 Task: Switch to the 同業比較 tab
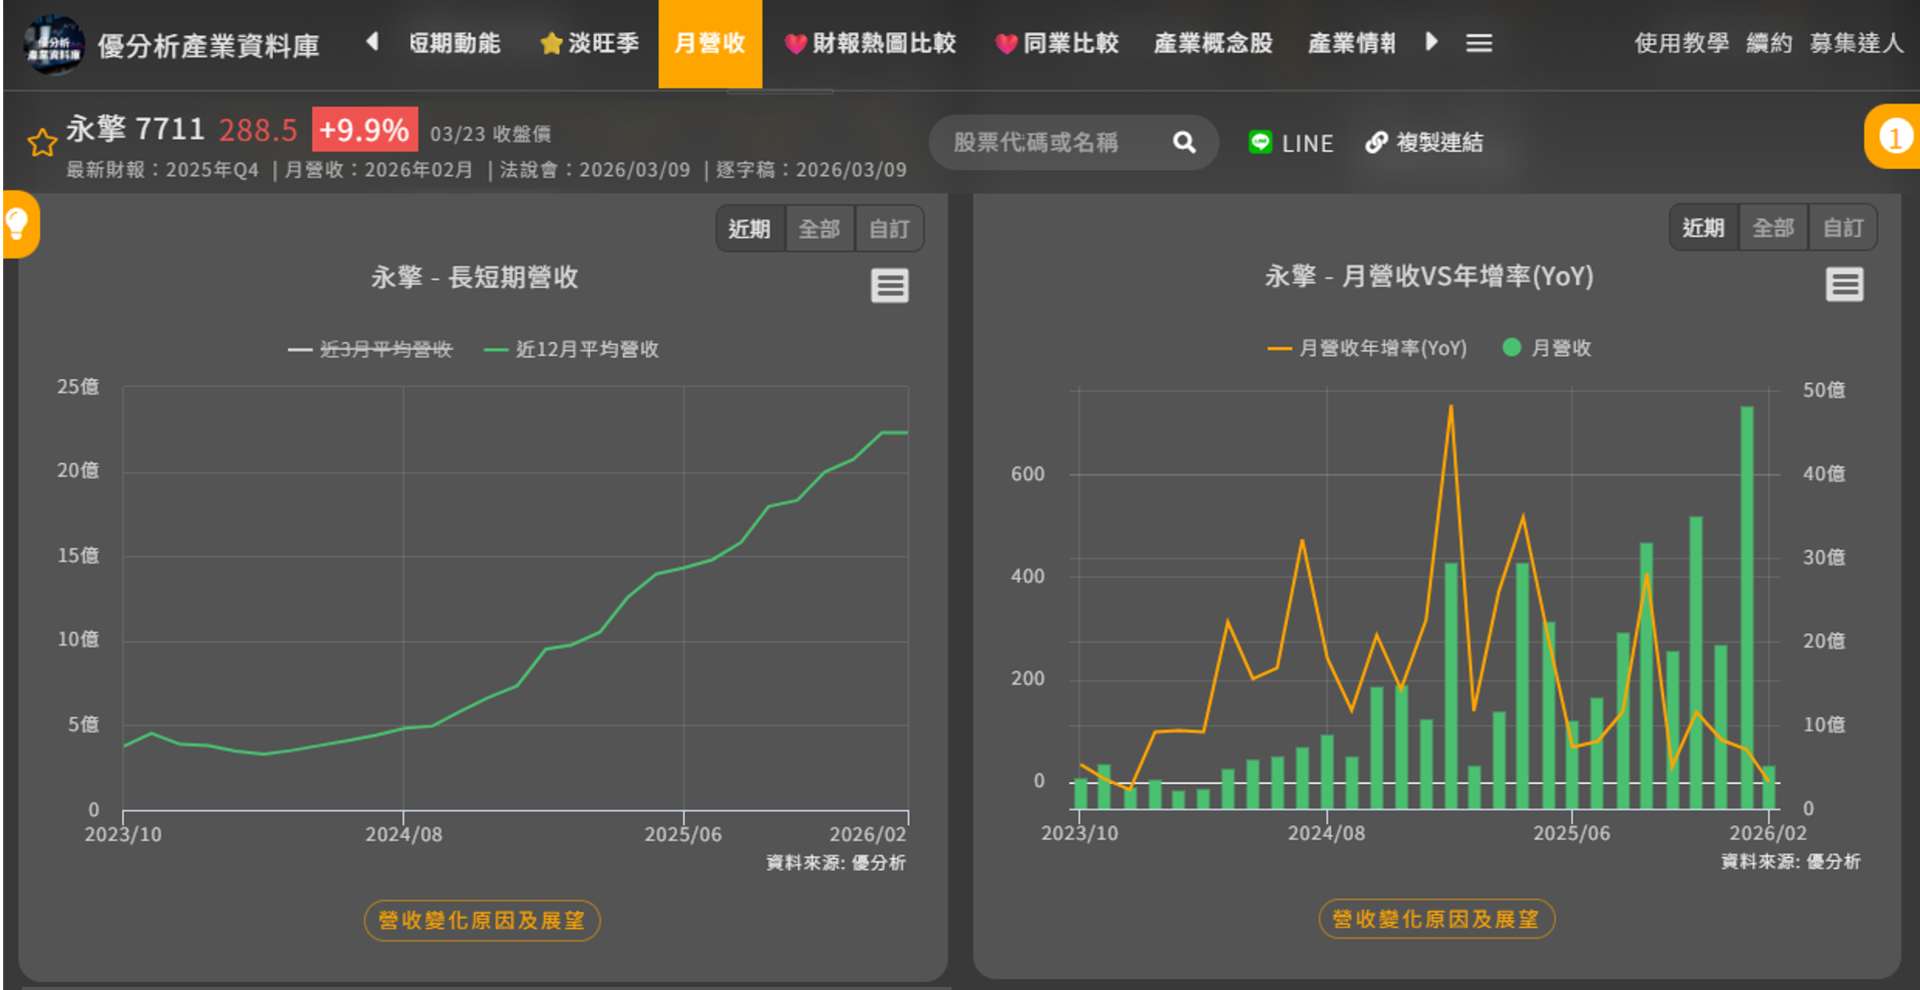[1058, 43]
